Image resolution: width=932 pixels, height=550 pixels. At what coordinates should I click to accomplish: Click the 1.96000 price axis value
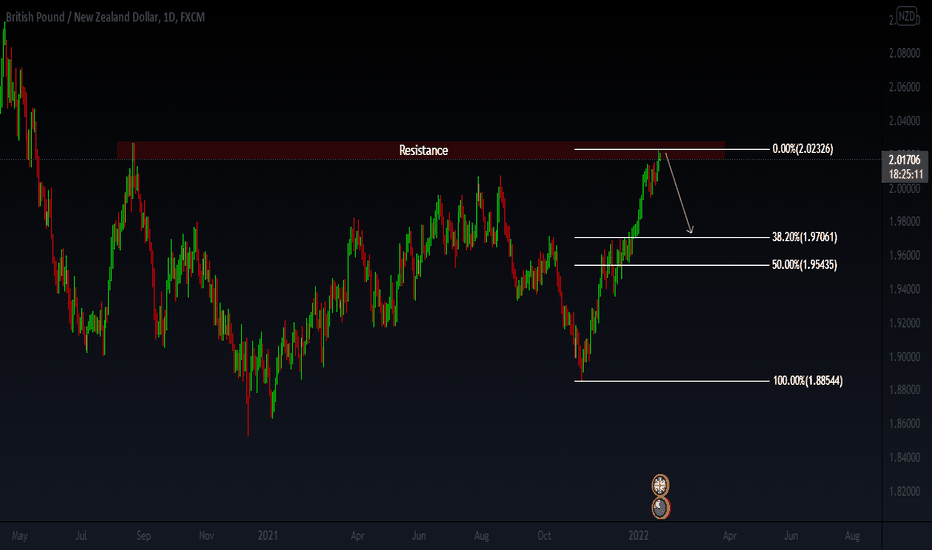tap(904, 256)
